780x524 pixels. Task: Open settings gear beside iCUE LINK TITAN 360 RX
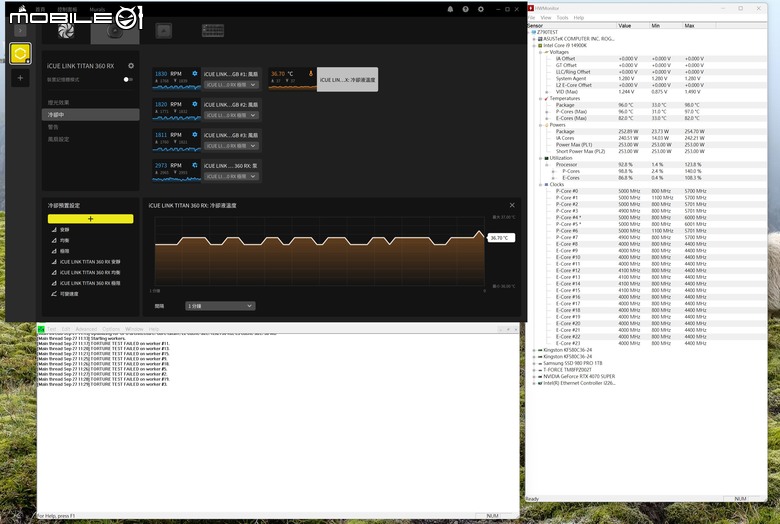[x=131, y=66]
